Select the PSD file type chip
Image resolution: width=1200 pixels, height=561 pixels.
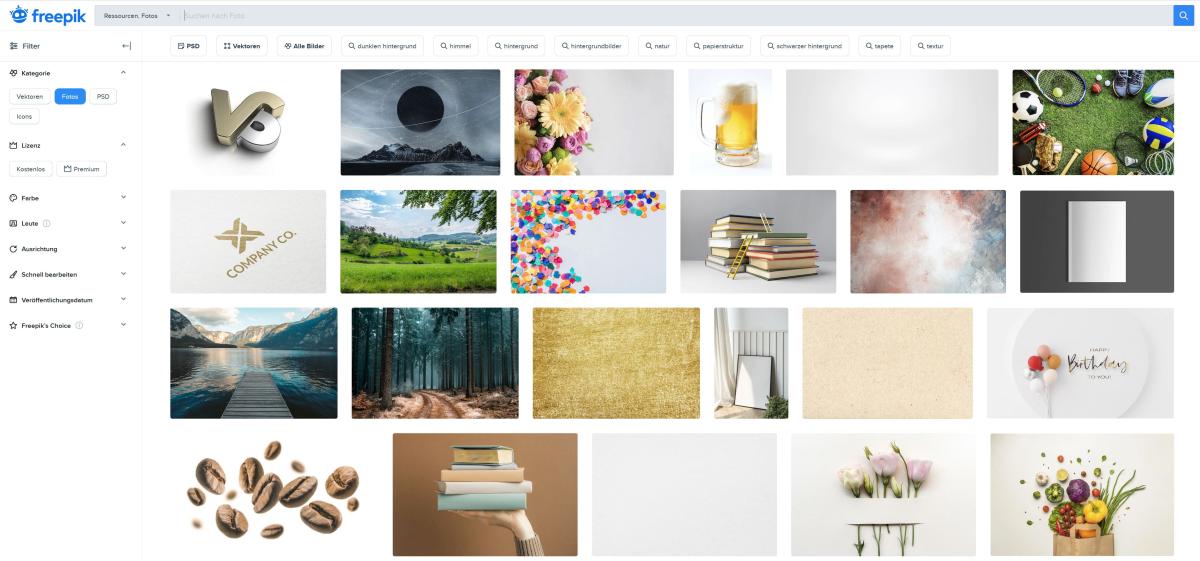[188, 46]
